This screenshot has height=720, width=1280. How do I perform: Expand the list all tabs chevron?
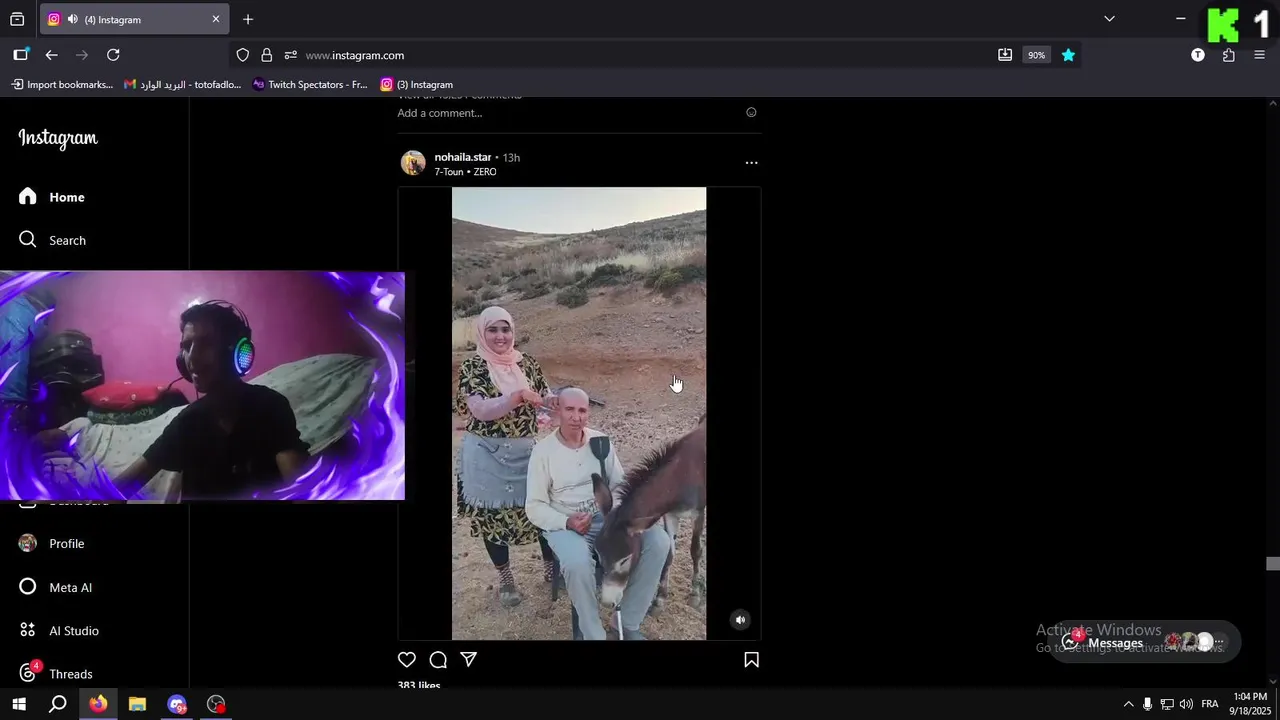point(1109,19)
